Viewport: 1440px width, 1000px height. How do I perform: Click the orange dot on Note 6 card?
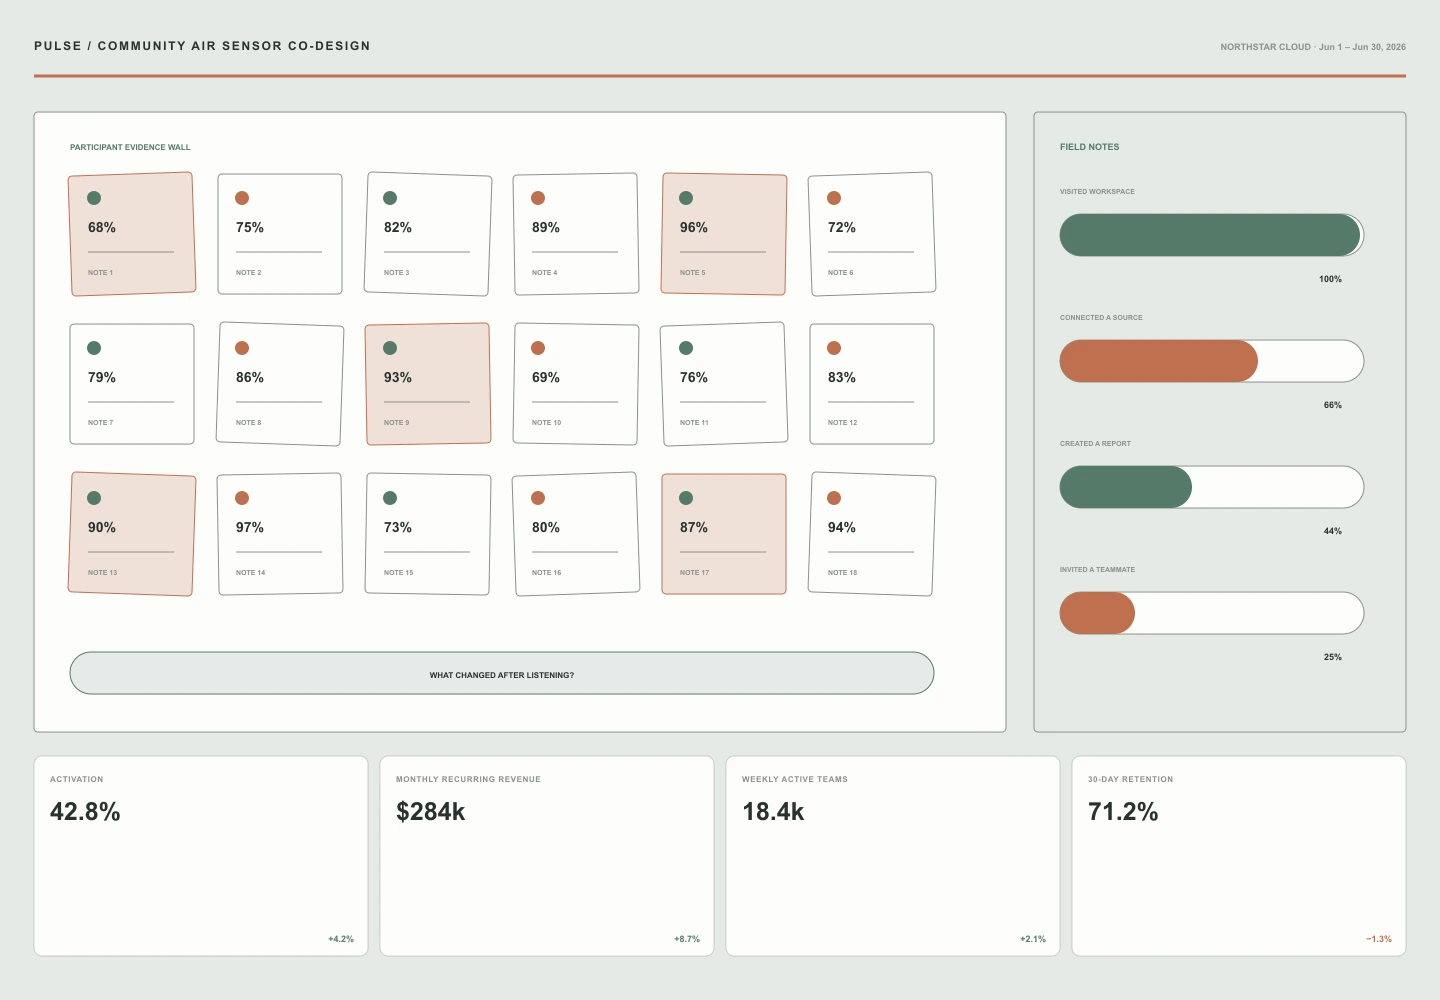[834, 198]
